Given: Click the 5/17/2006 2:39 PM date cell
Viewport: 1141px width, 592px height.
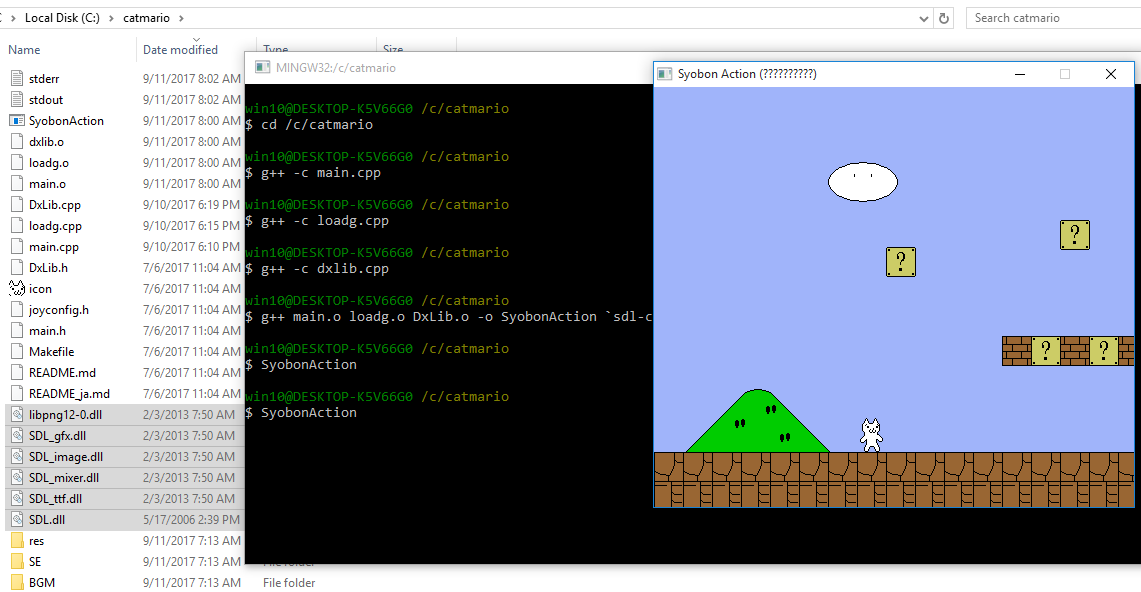Looking at the screenshot, I should coord(191,520).
